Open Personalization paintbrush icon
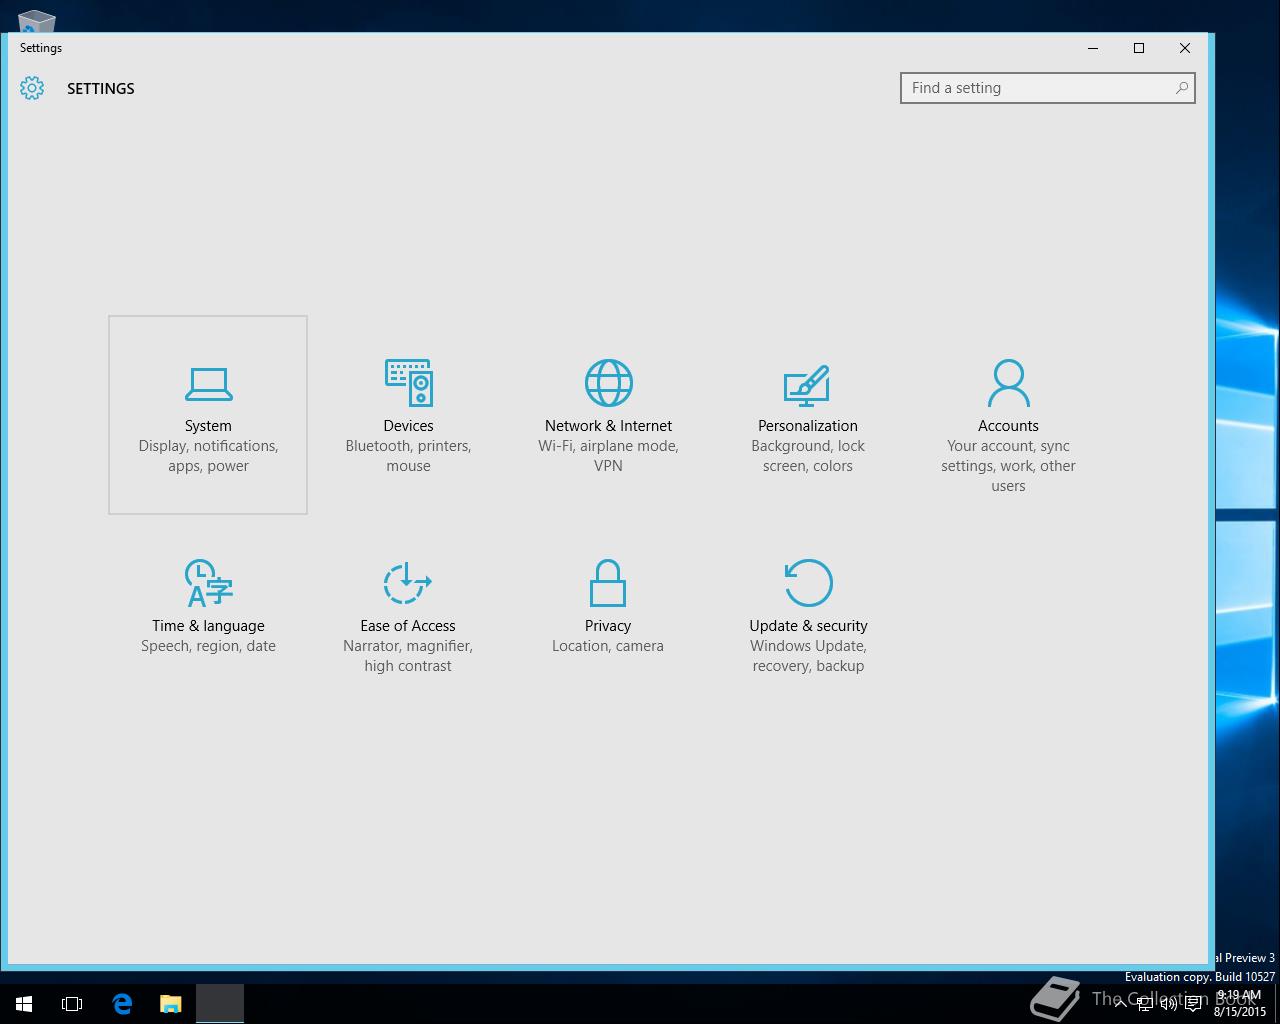 tap(807, 385)
